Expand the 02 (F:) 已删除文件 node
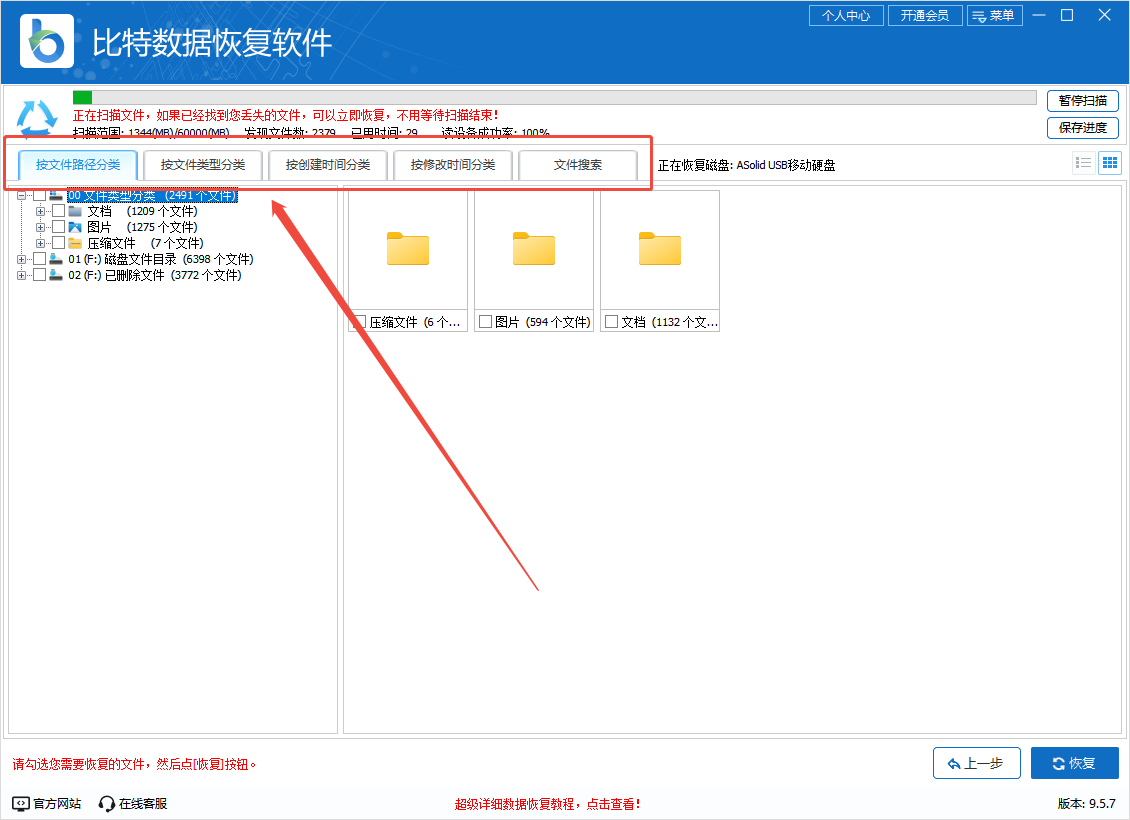The width and height of the screenshot is (1130, 820). click(21, 275)
